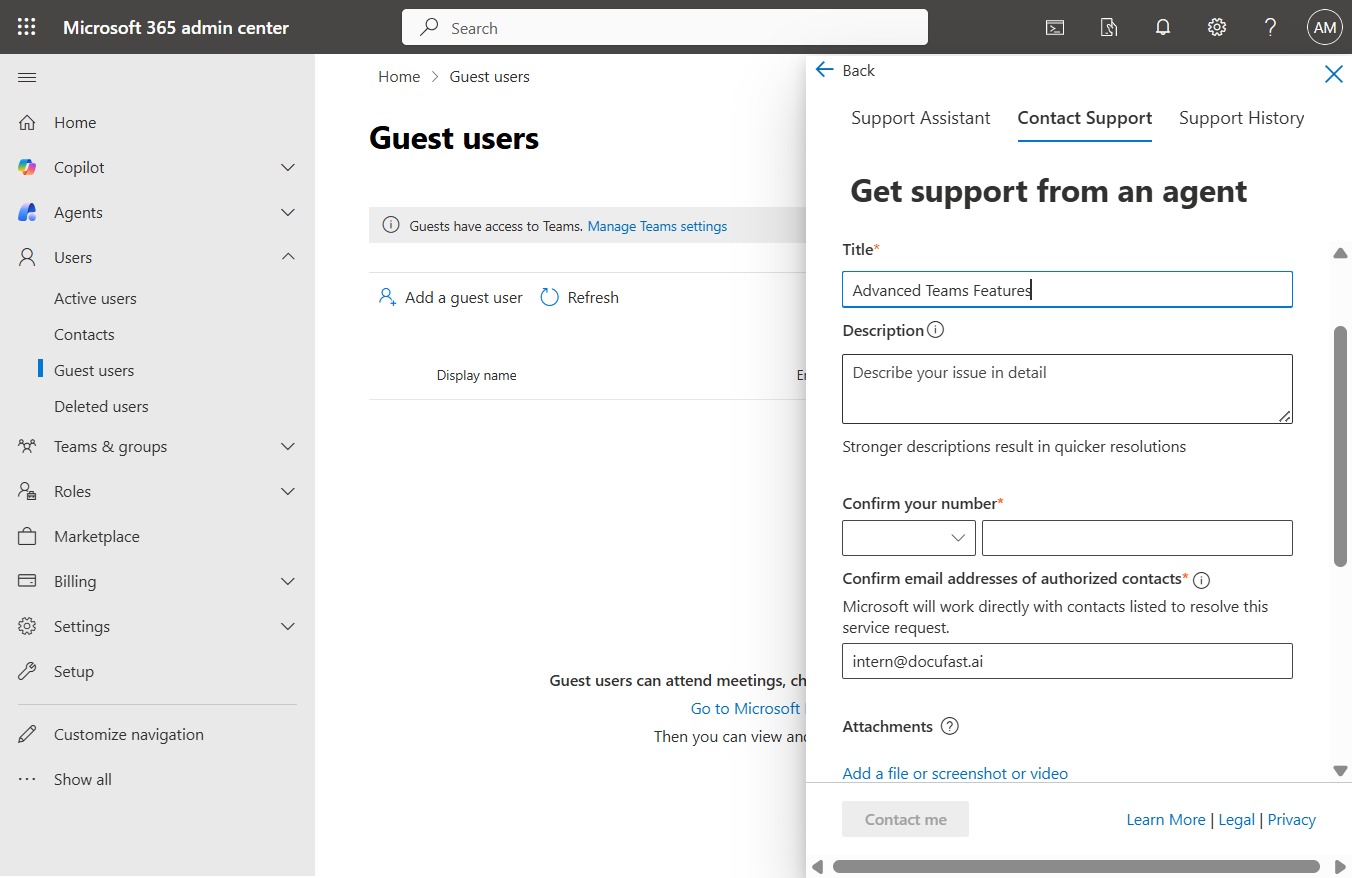Image resolution: width=1352 pixels, height=878 pixels.
Task: Close the support panel with the X
Action: [1333, 73]
